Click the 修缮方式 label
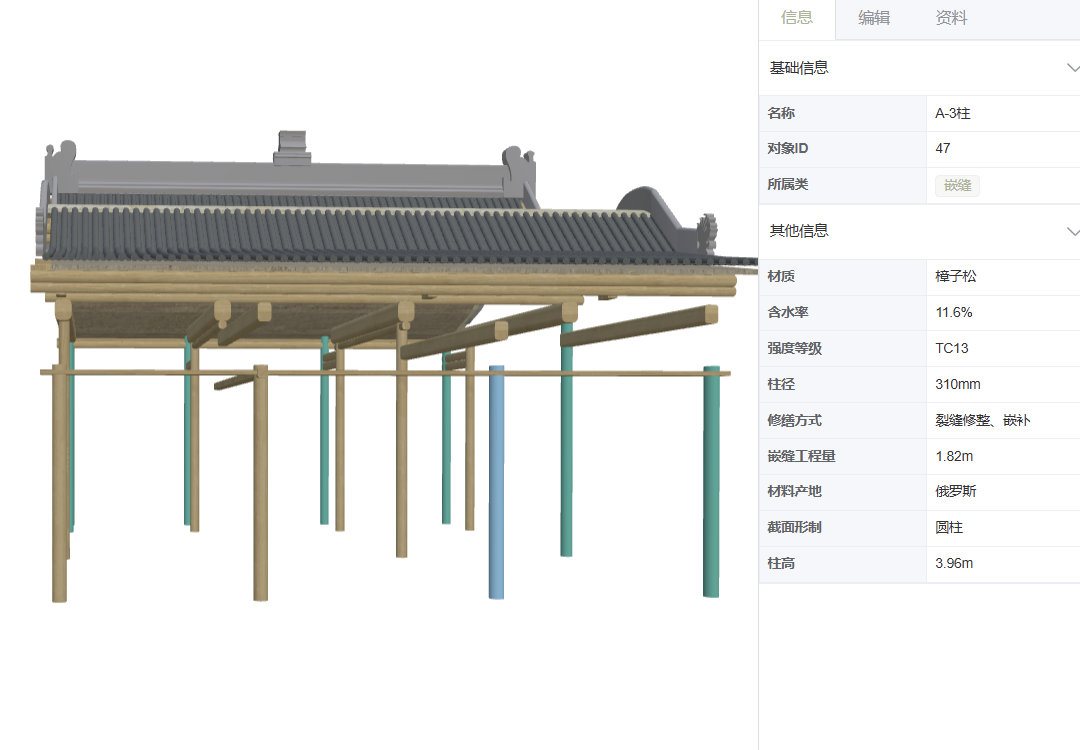 pyautogui.click(x=794, y=420)
